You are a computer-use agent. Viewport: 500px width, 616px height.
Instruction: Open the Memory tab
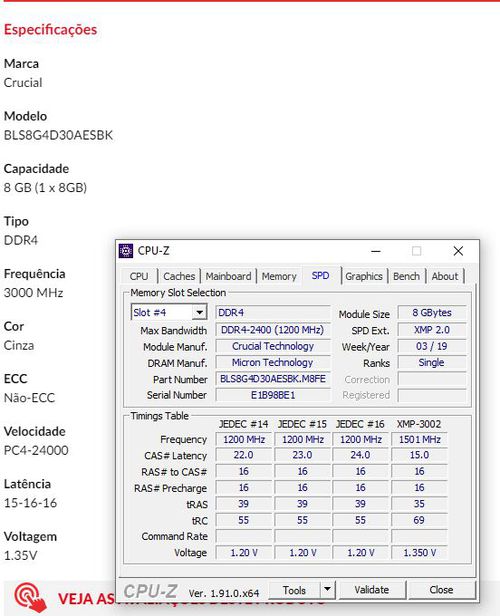coord(279,276)
